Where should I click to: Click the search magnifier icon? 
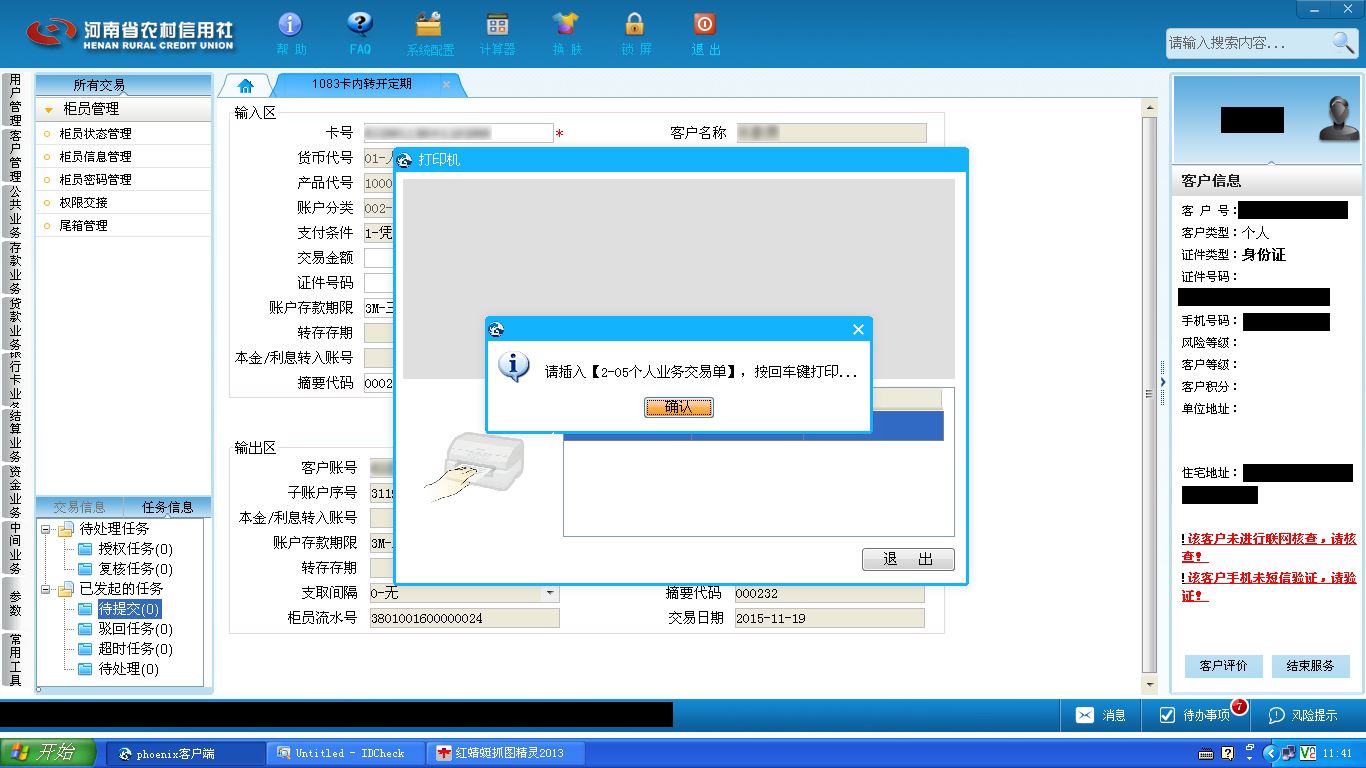[1342, 42]
